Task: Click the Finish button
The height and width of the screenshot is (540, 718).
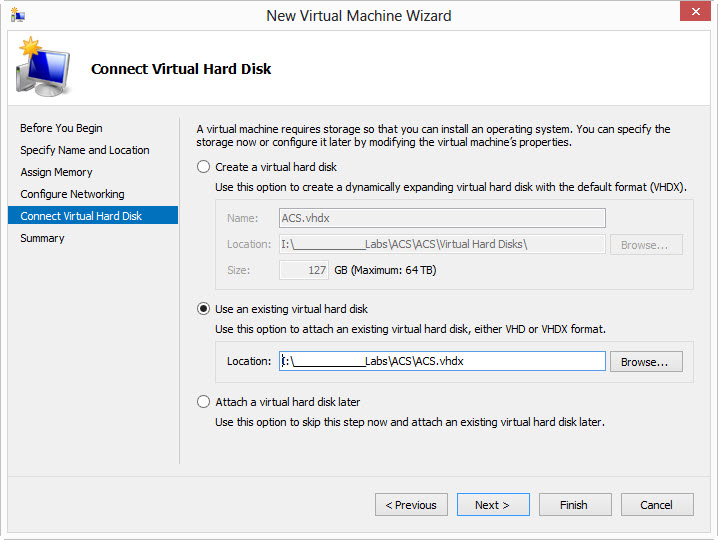Action: coord(574,505)
